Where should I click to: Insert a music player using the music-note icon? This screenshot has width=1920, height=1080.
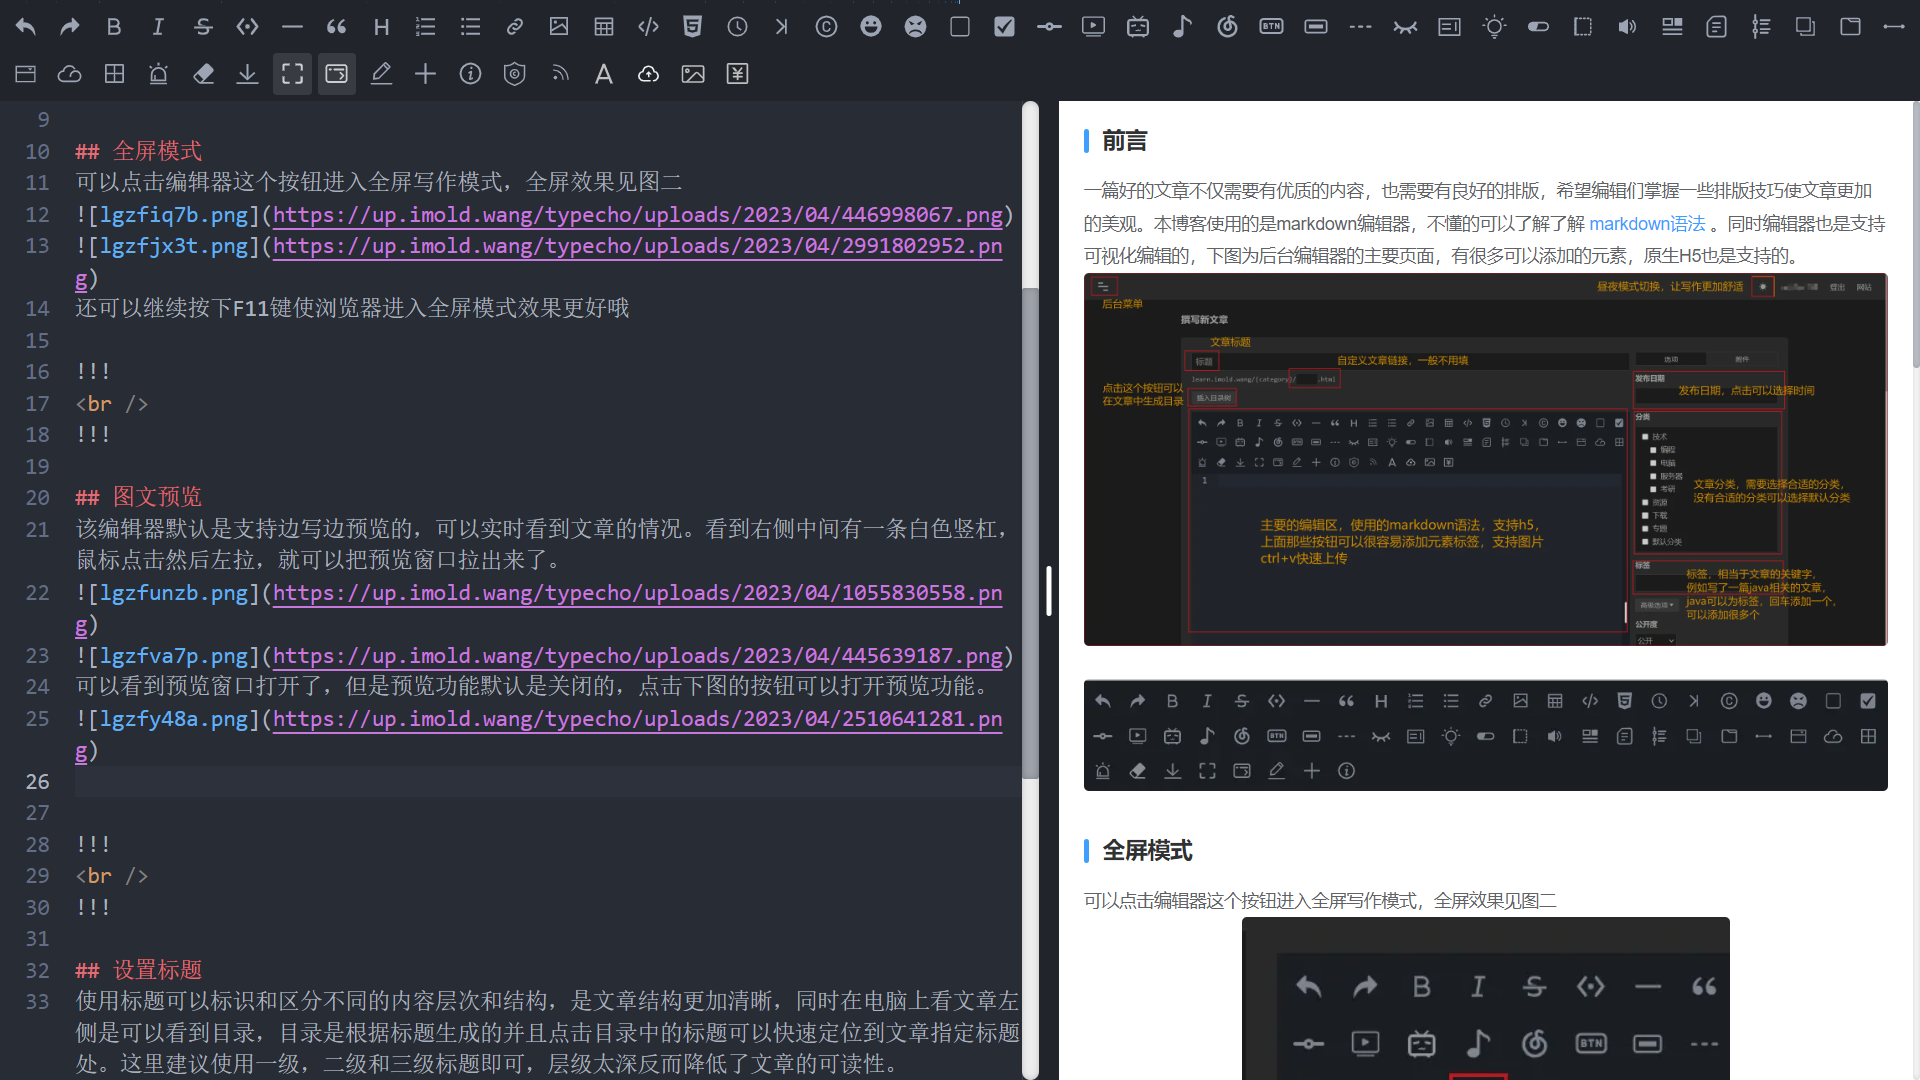pos(1182,27)
